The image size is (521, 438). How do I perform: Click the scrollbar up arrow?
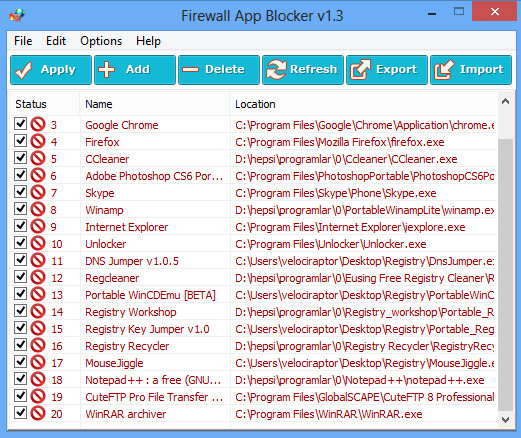(505, 101)
